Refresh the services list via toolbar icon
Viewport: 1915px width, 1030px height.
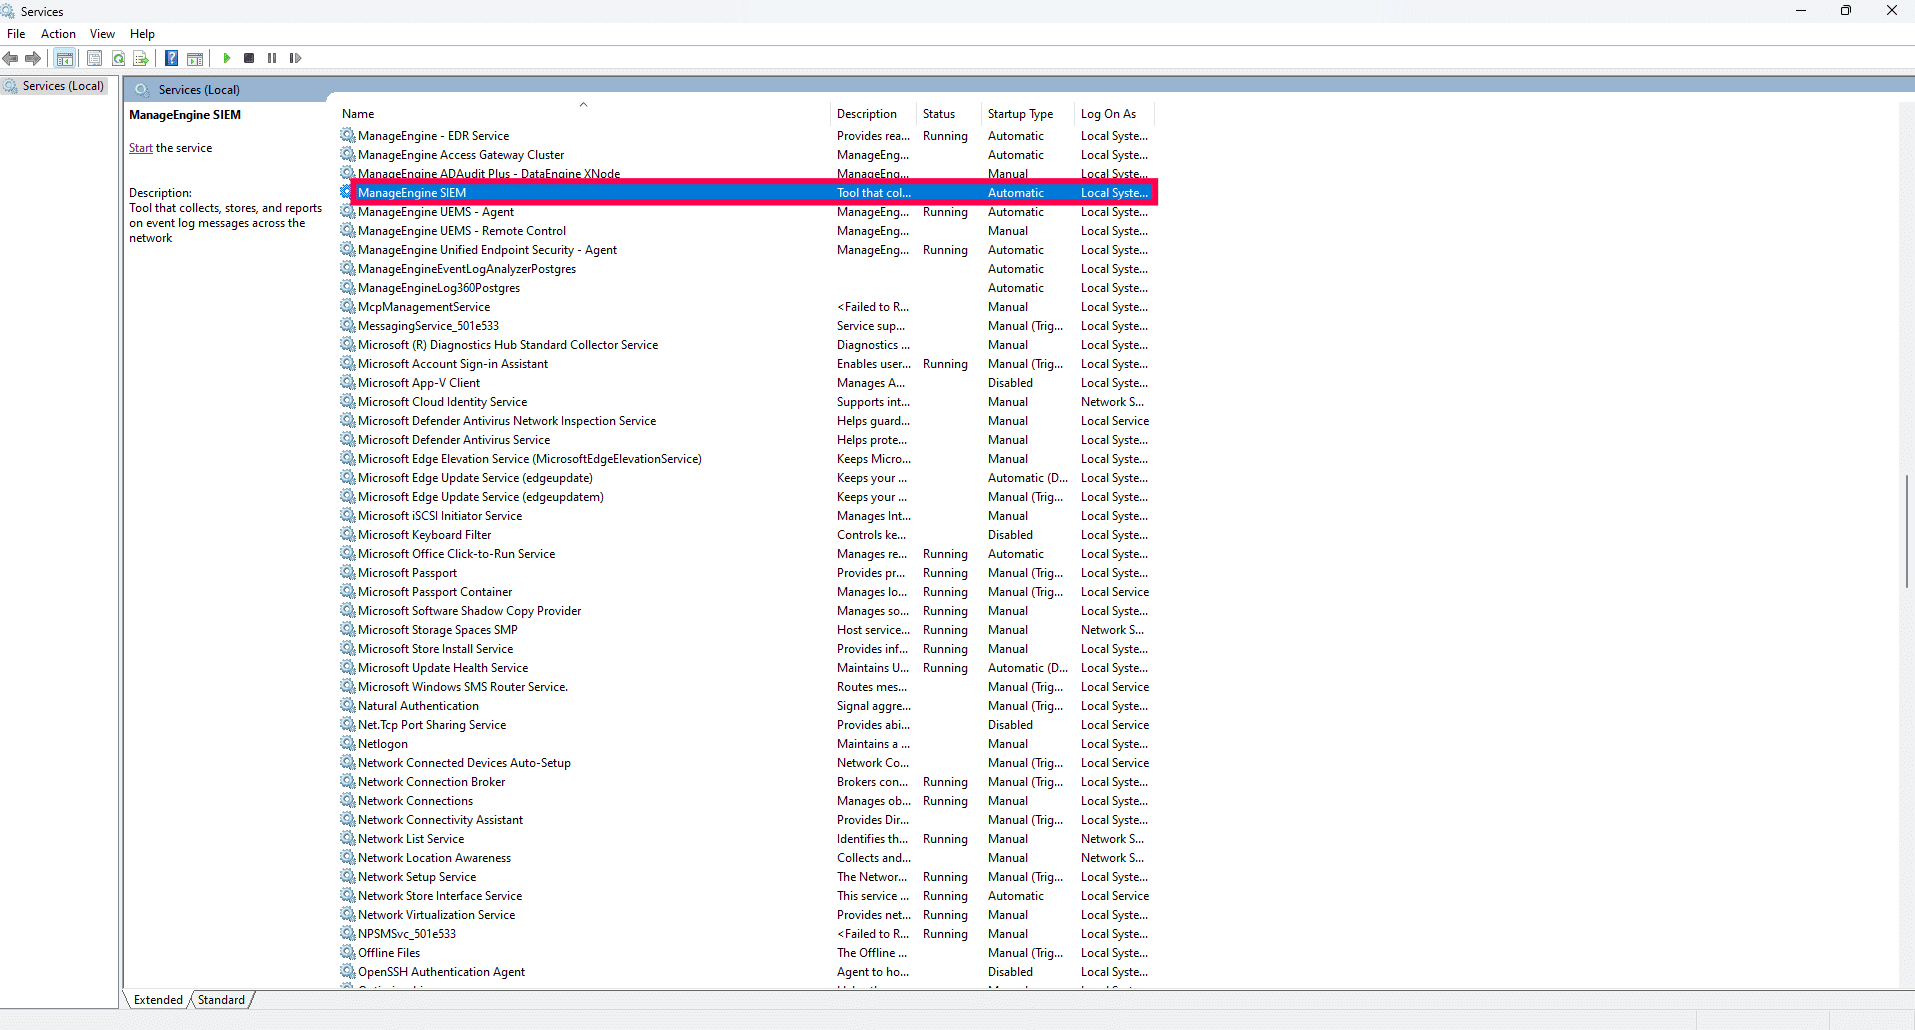(x=119, y=58)
